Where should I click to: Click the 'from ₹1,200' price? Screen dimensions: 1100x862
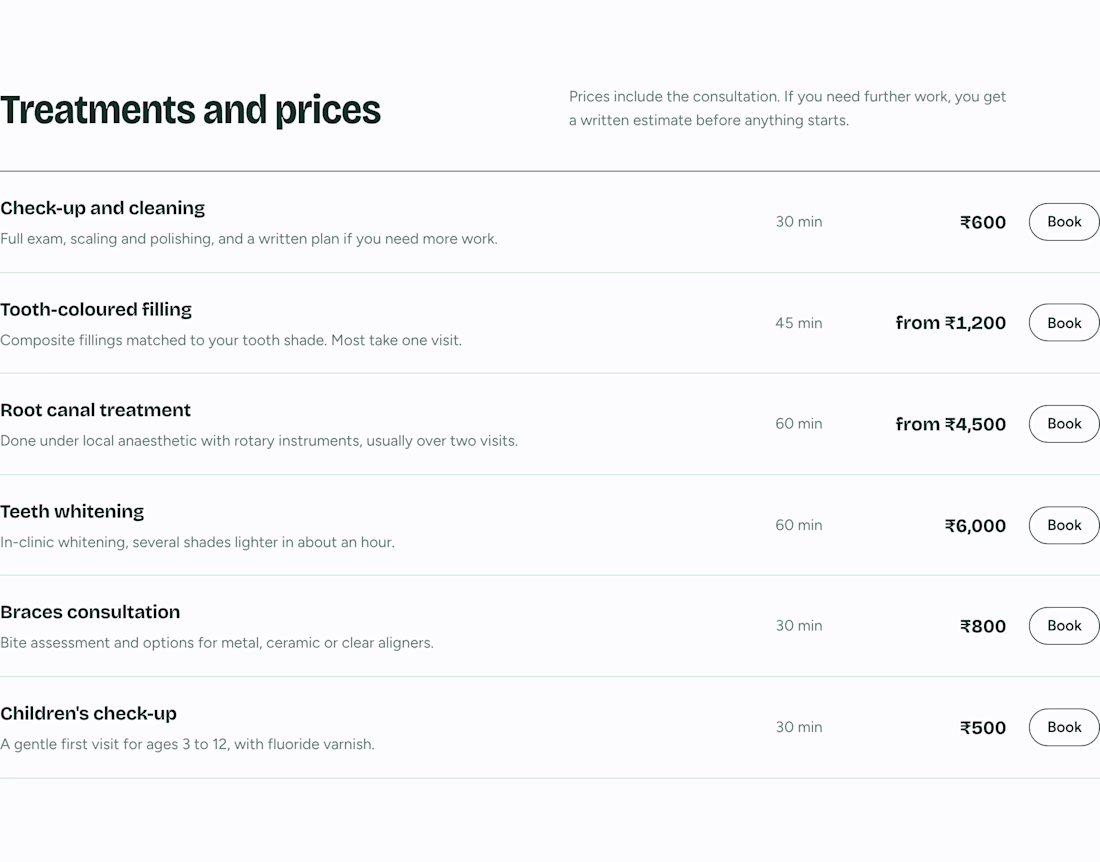pyautogui.click(x=951, y=323)
